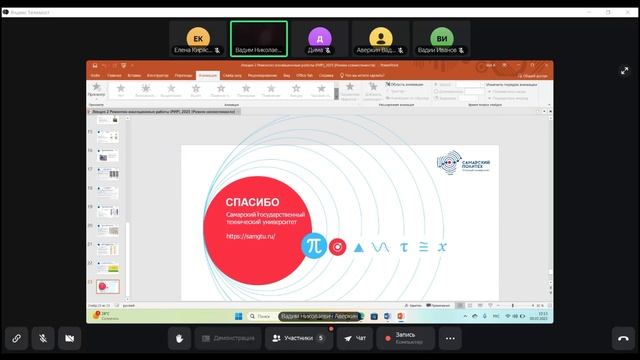This screenshot has width=640, height=360.
Task: Open the three-dots more options menu
Action: pos(450,338)
